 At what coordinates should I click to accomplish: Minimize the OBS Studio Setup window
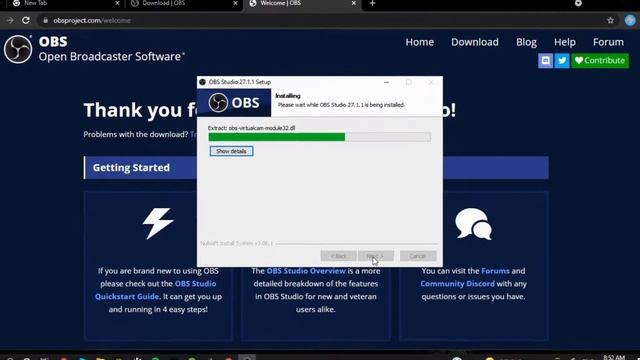point(387,82)
